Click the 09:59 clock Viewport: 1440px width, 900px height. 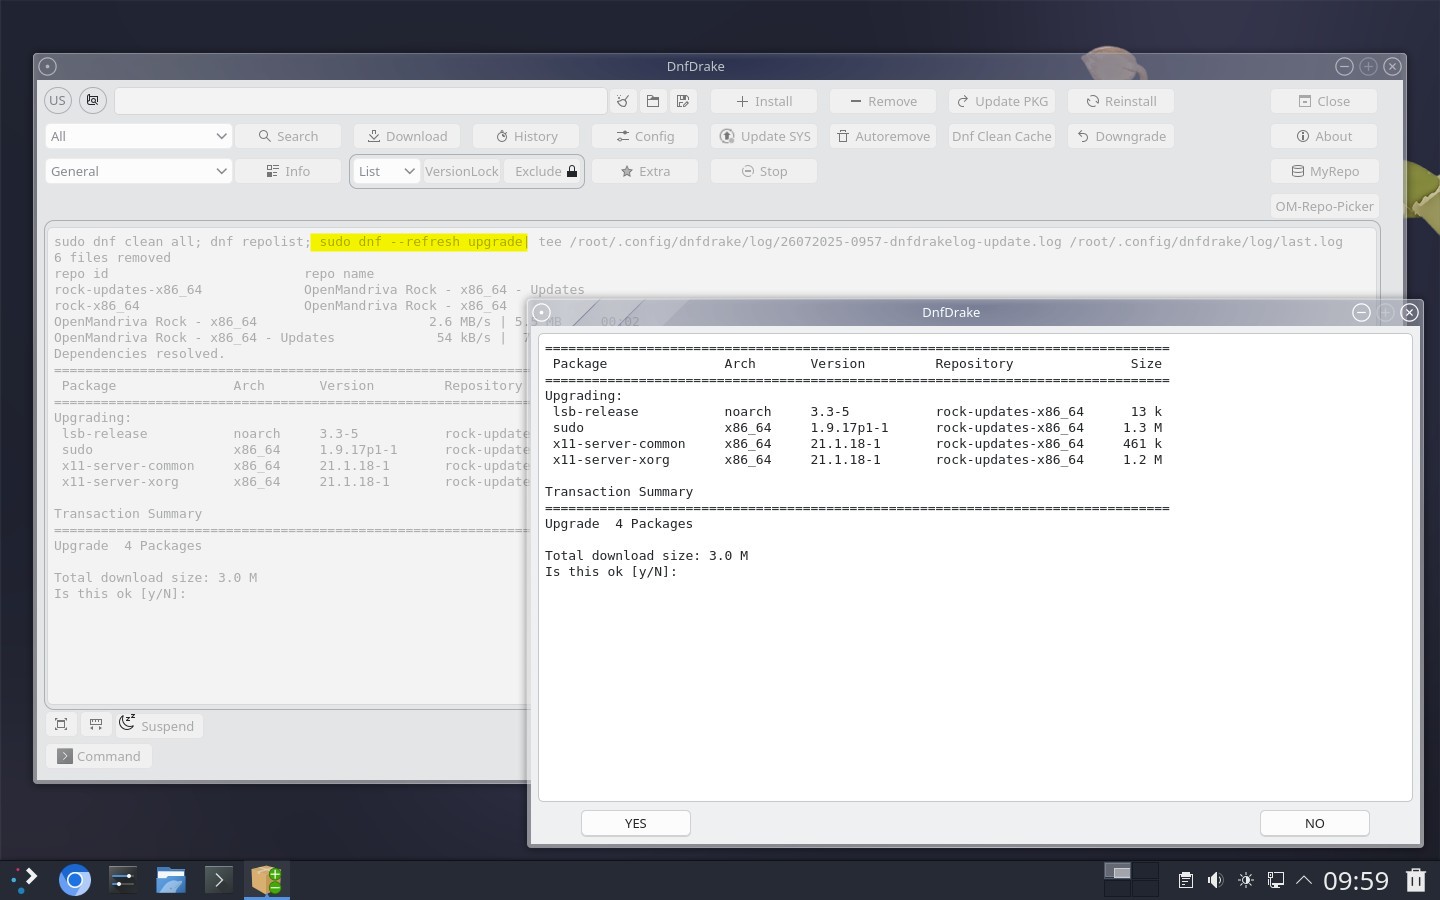click(1356, 880)
